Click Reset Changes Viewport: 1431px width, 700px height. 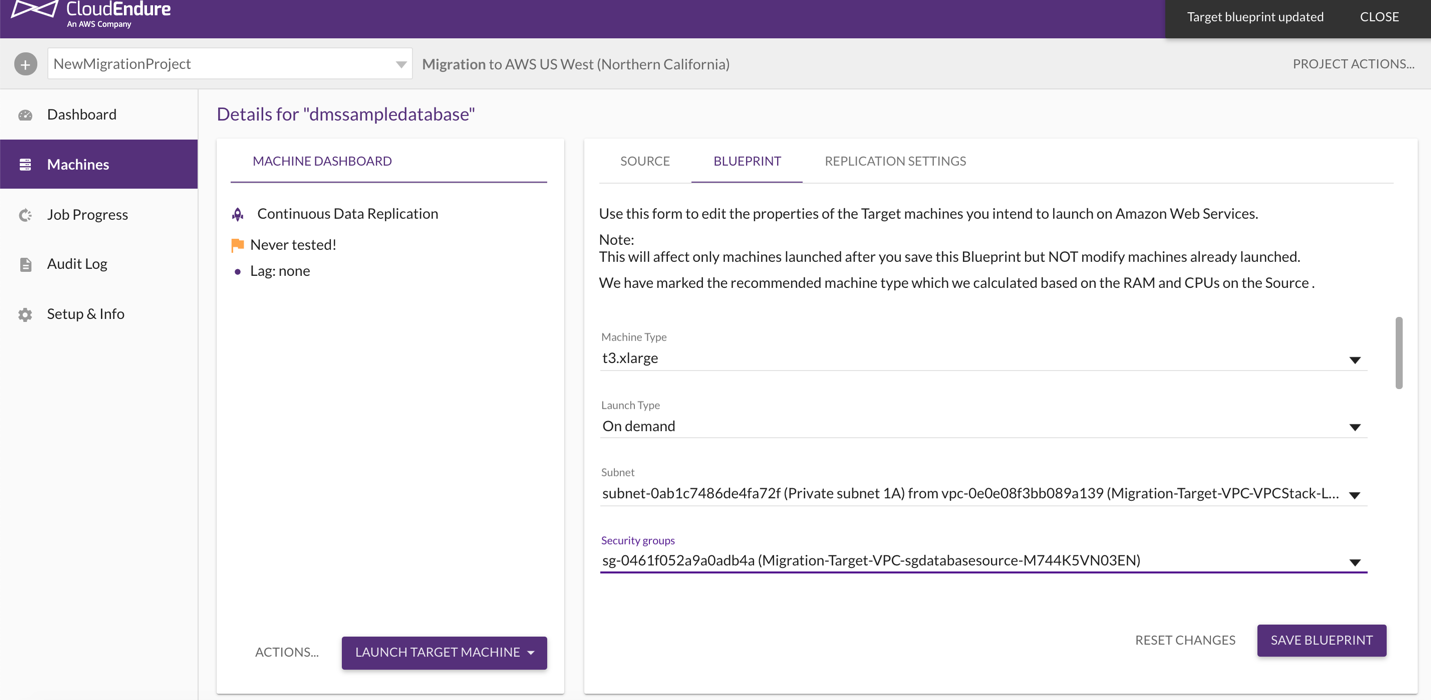[1185, 640]
